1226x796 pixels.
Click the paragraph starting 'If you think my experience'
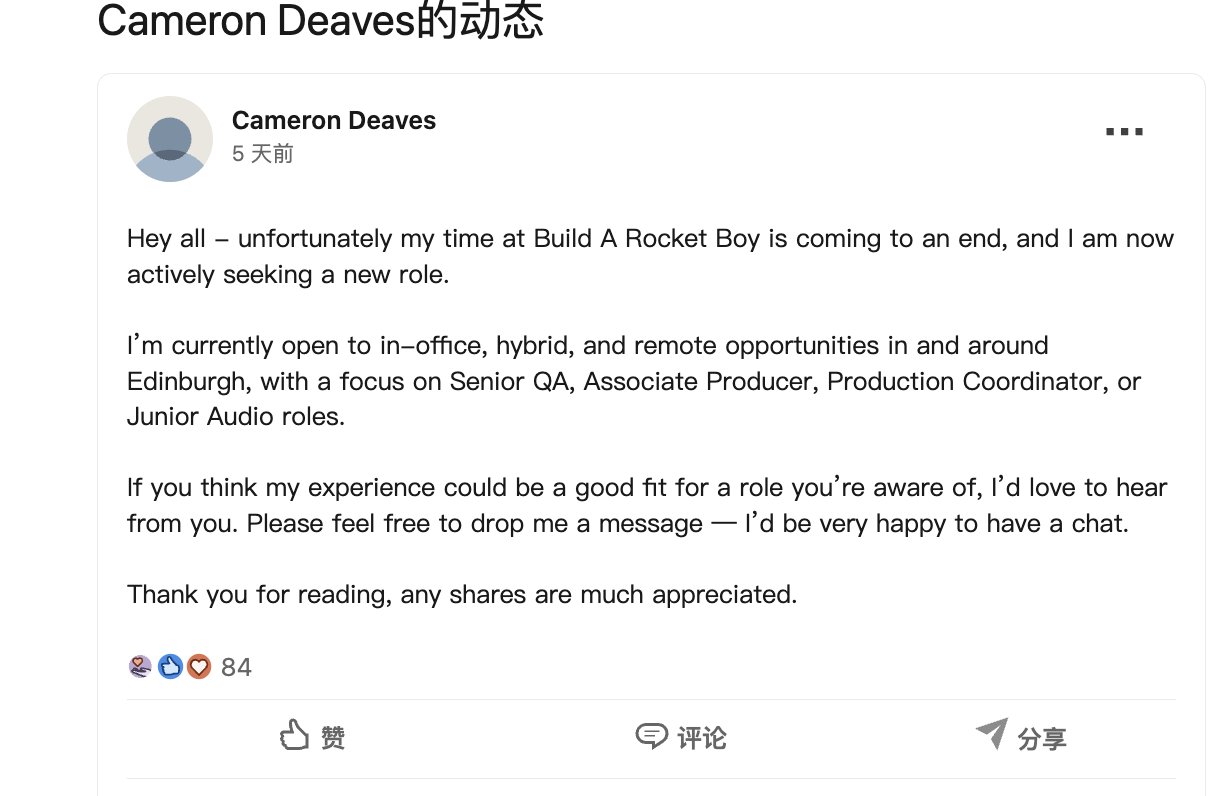647,506
